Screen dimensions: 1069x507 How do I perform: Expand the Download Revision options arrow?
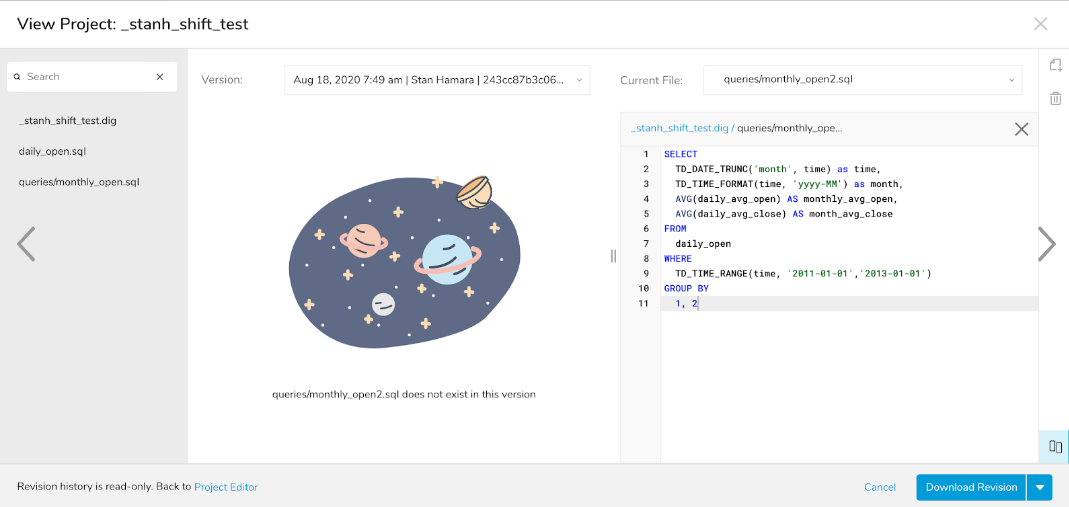1040,487
